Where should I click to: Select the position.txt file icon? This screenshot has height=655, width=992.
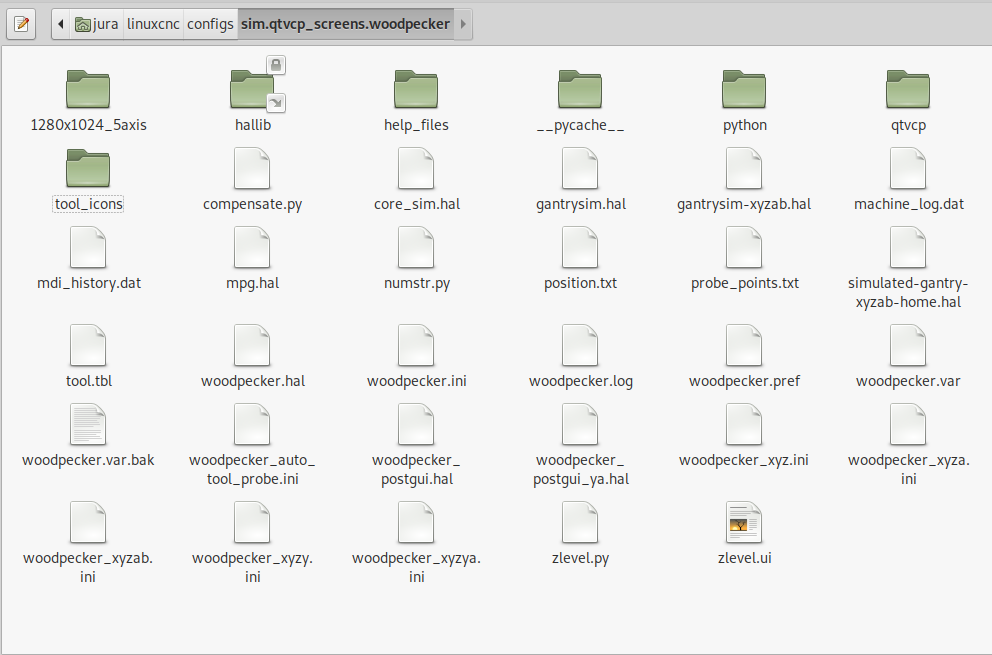[x=580, y=247]
